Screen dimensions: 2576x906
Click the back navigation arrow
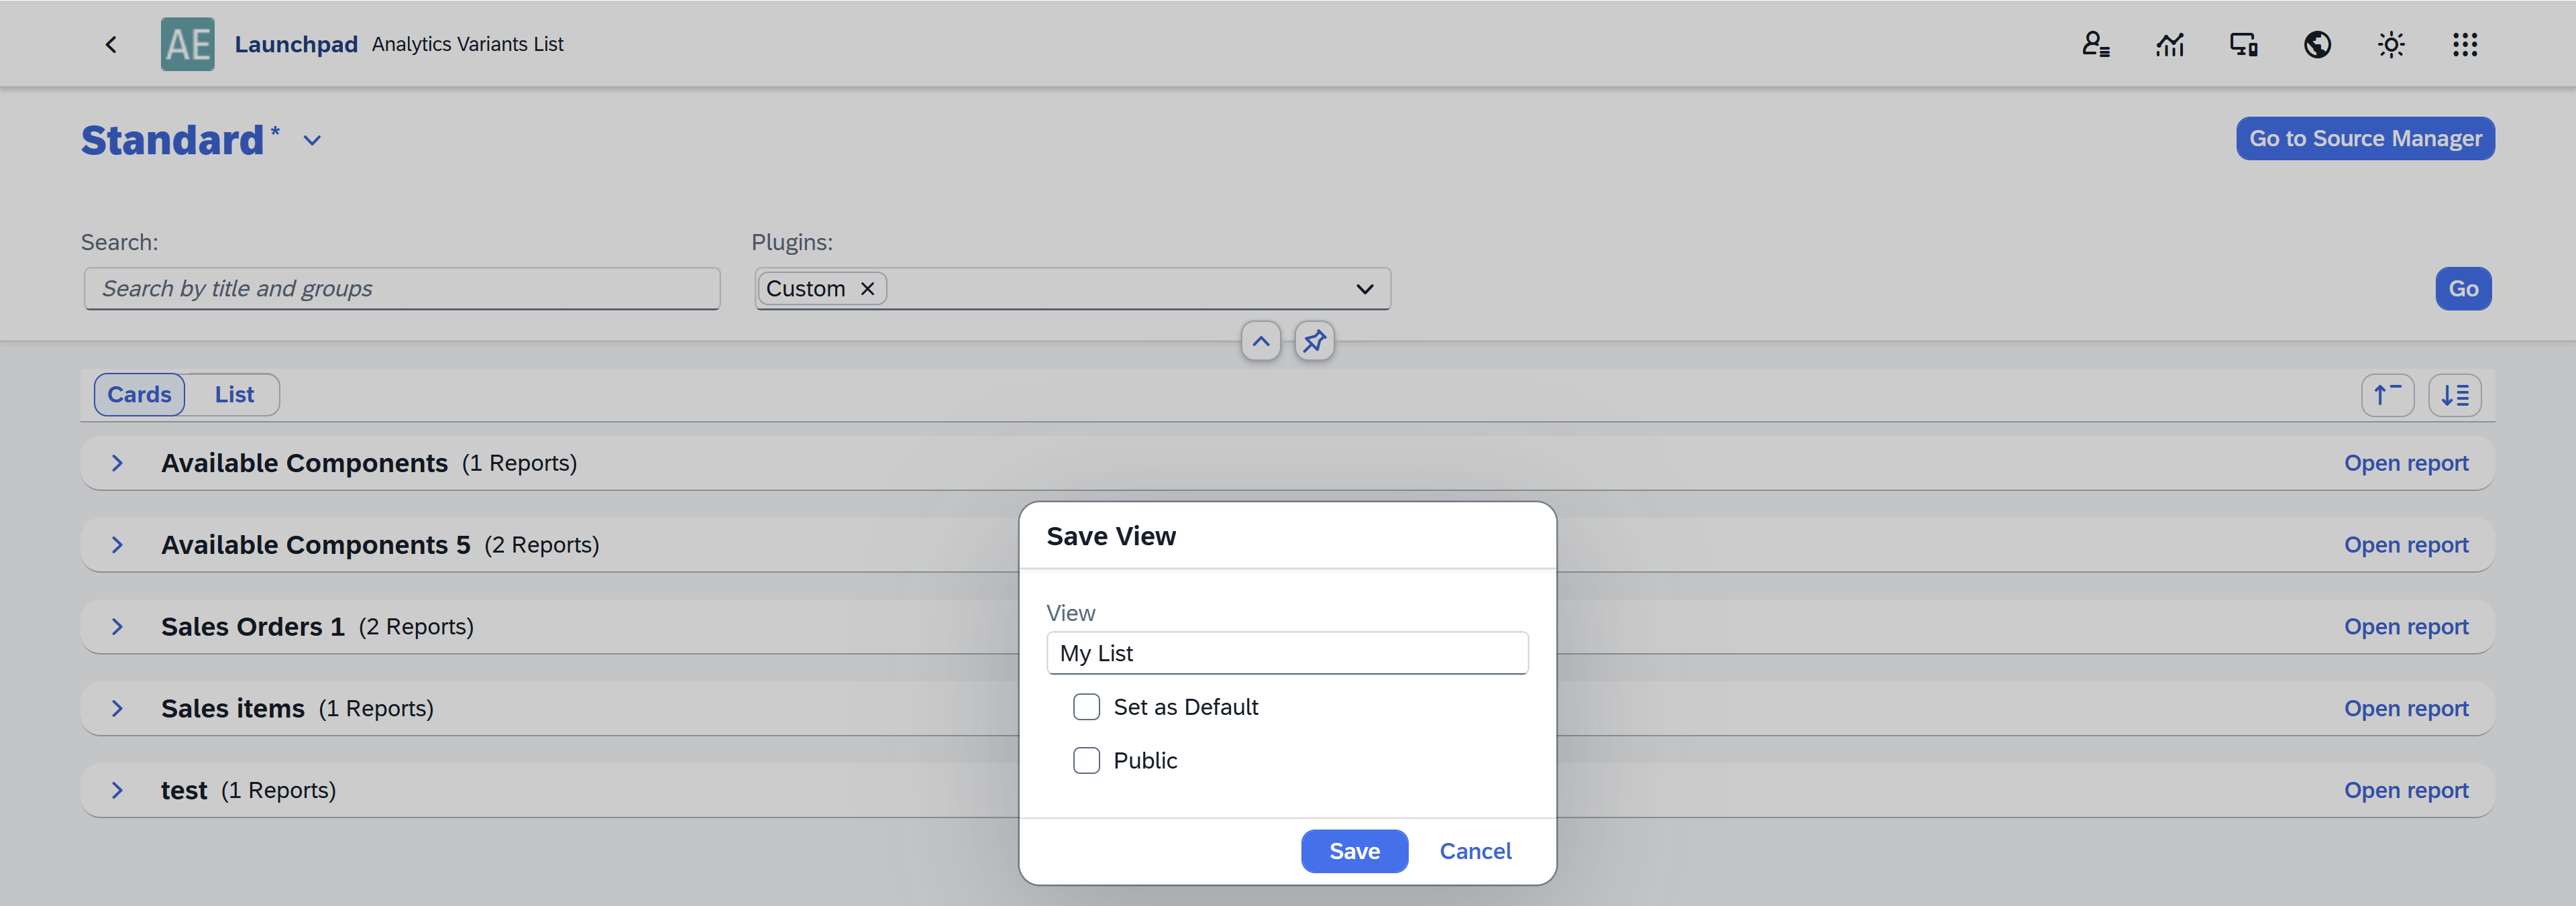(110, 44)
